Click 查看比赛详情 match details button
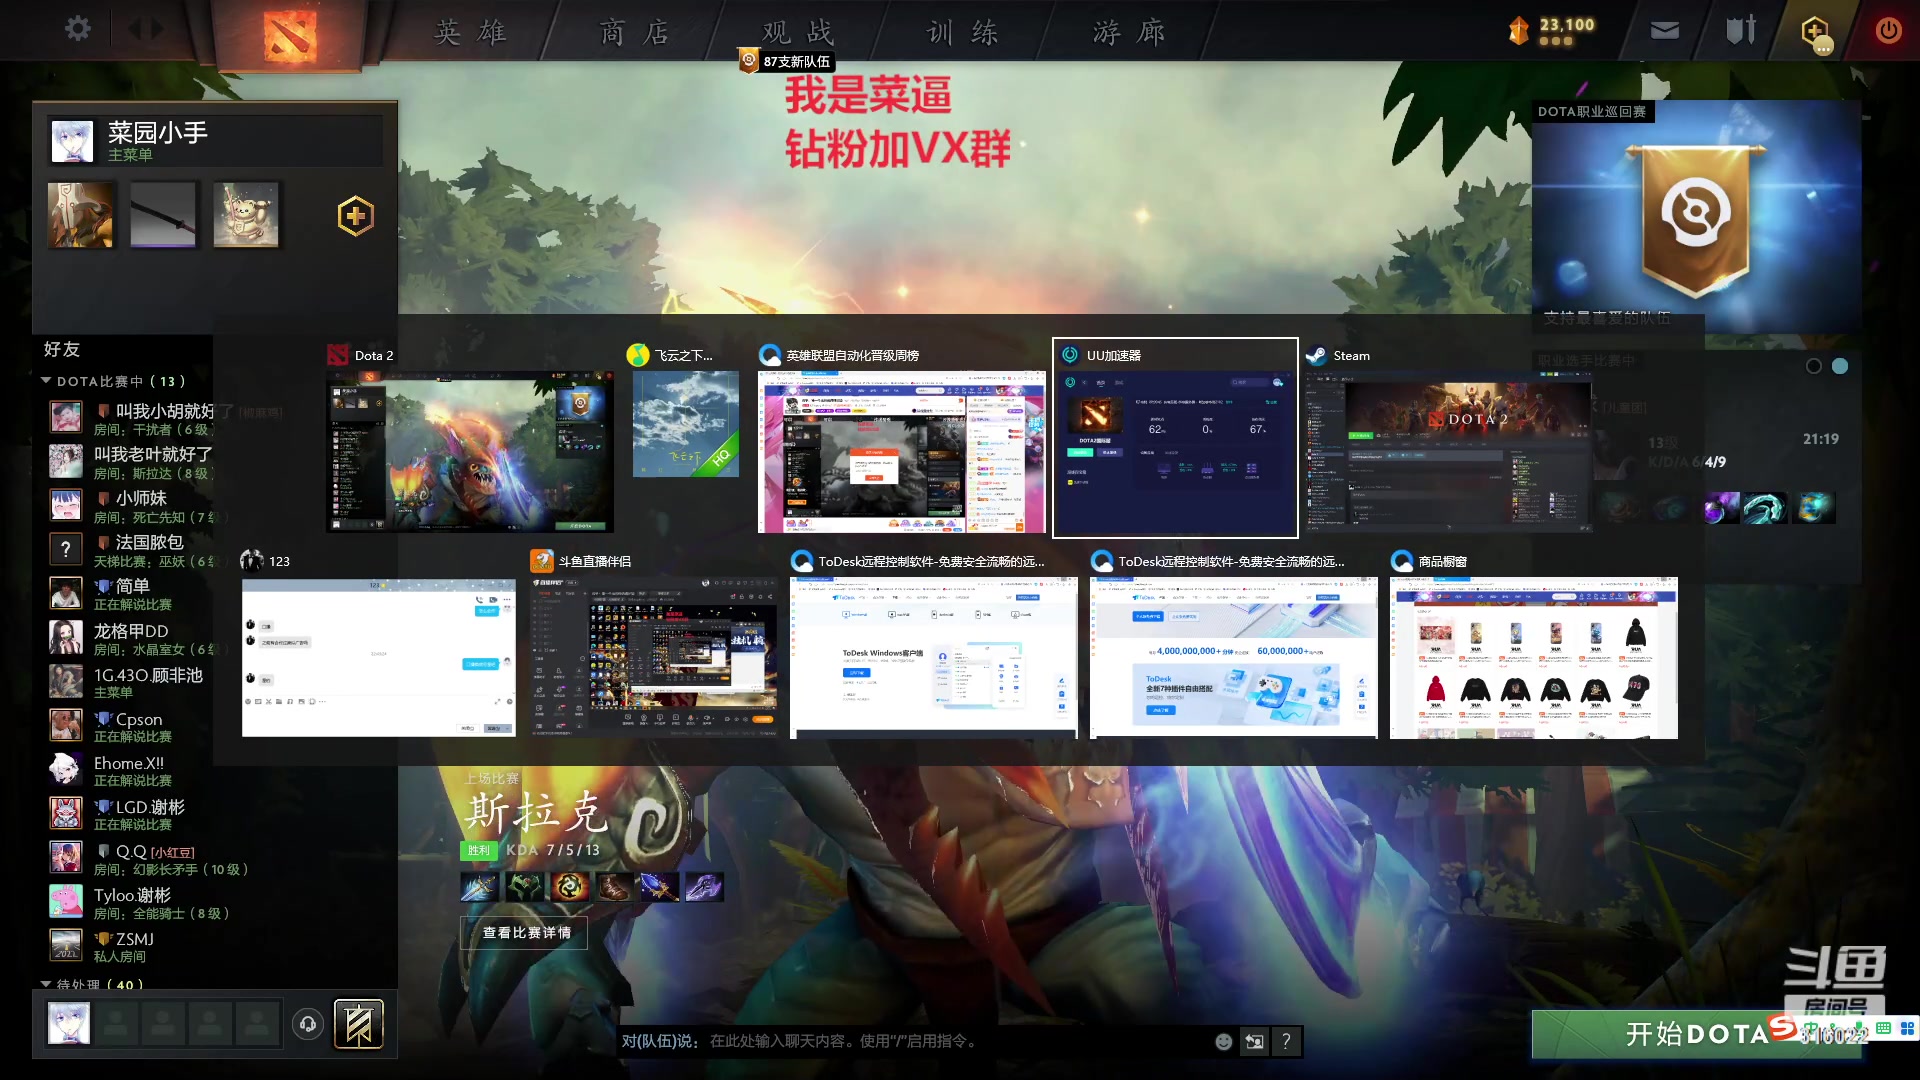Image resolution: width=1920 pixels, height=1080 pixels. click(x=526, y=932)
